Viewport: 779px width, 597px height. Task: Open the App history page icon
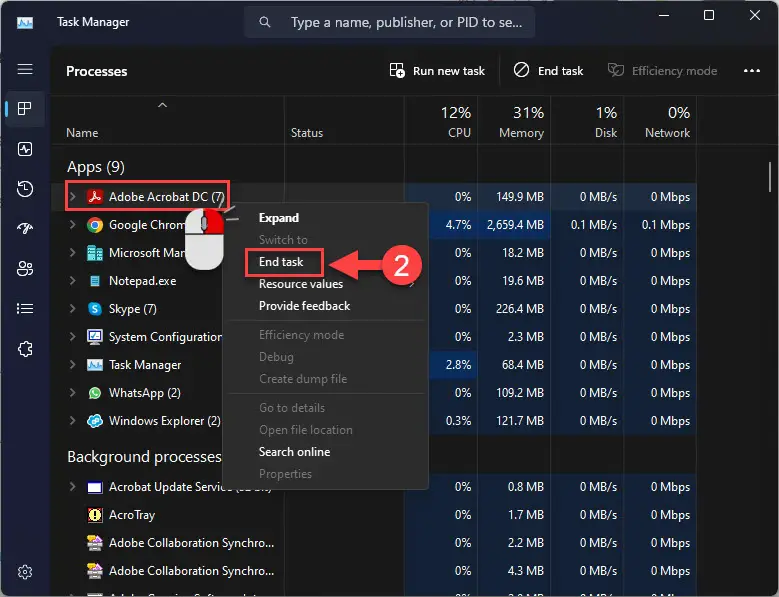[x=25, y=189]
